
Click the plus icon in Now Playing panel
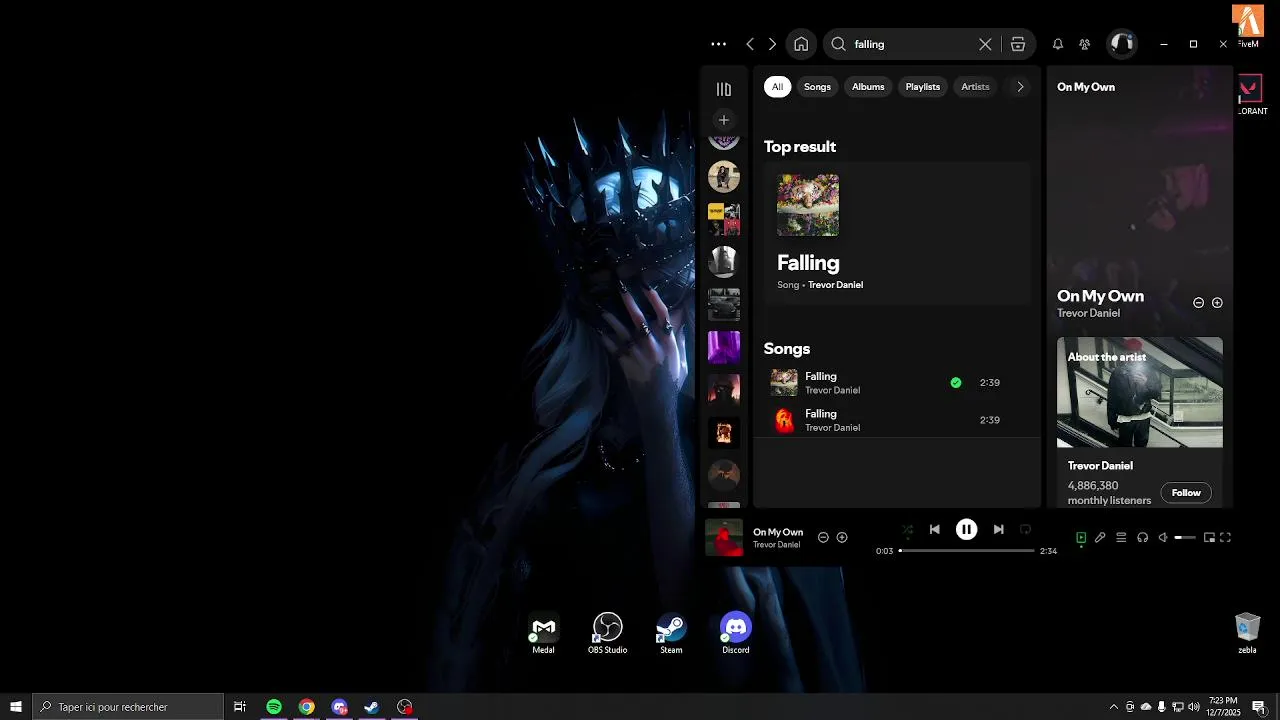[x=1217, y=303]
